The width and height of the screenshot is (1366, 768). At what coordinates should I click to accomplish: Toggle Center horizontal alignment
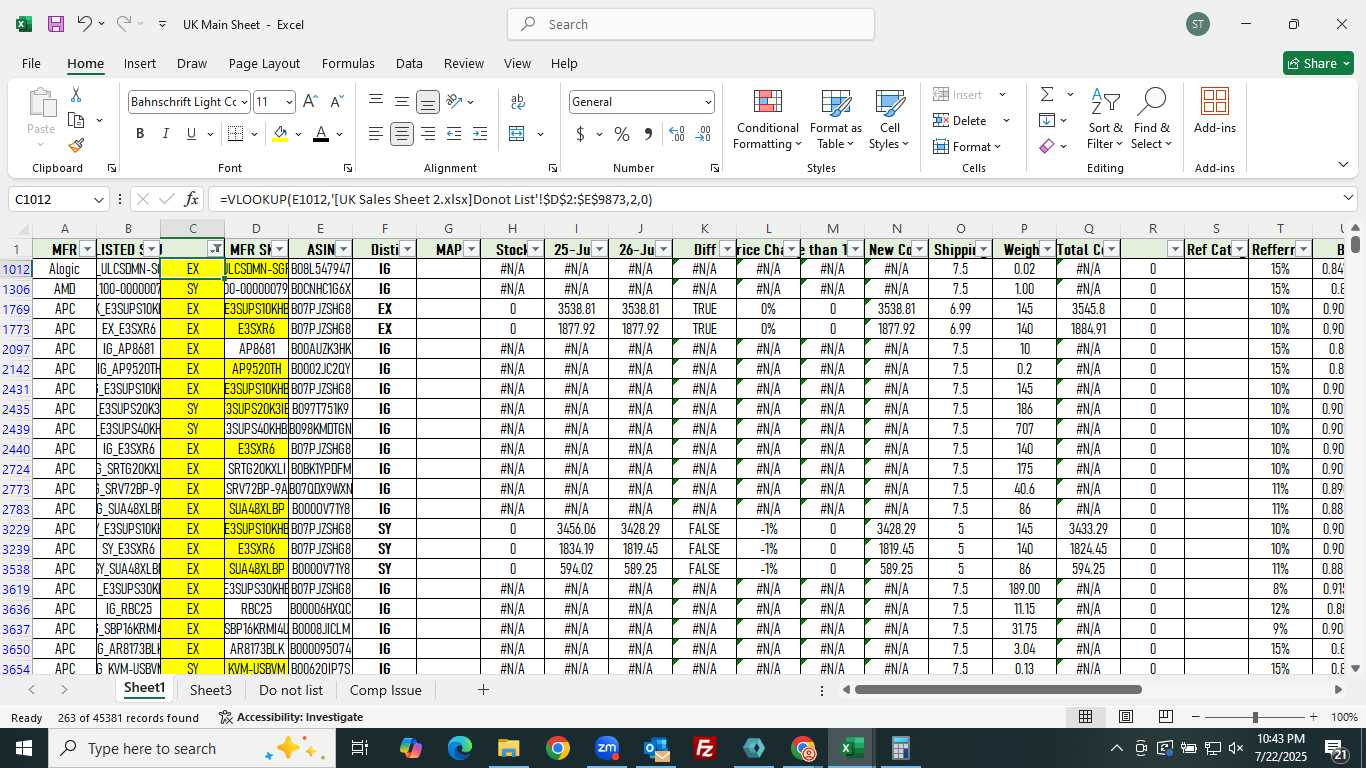point(402,134)
